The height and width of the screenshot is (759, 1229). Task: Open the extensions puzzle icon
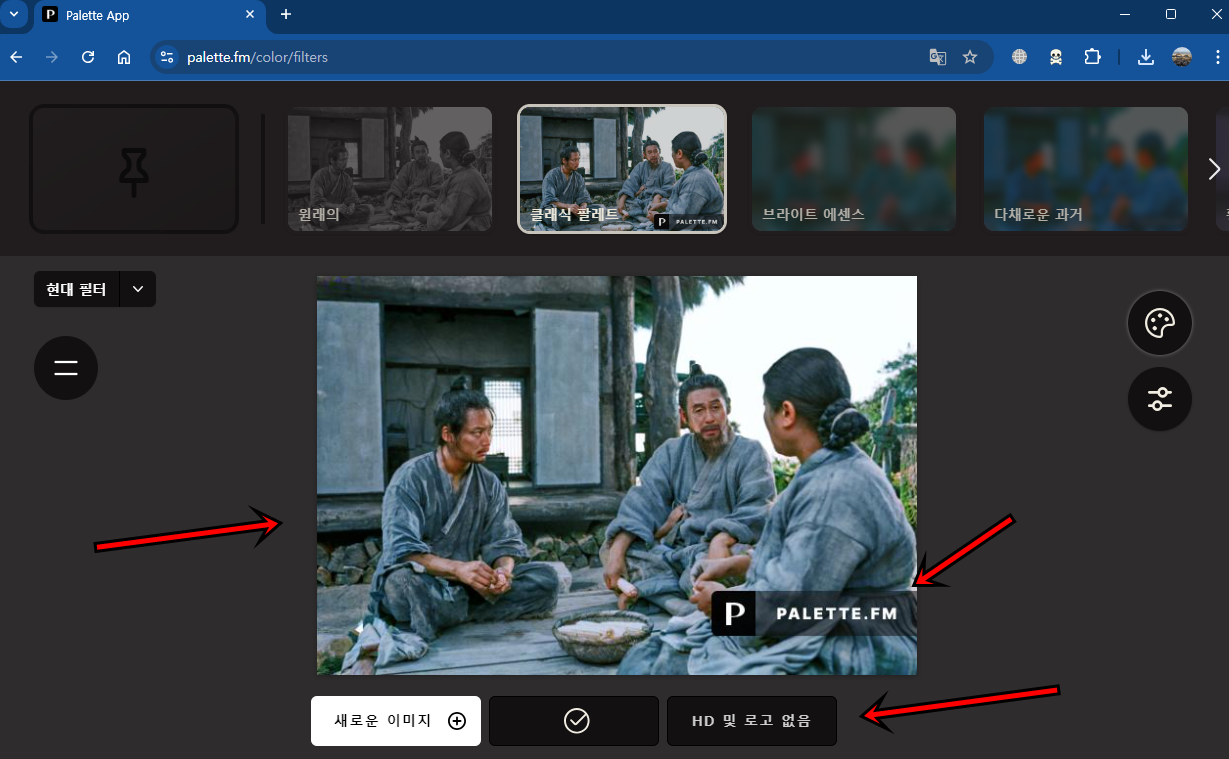1092,57
